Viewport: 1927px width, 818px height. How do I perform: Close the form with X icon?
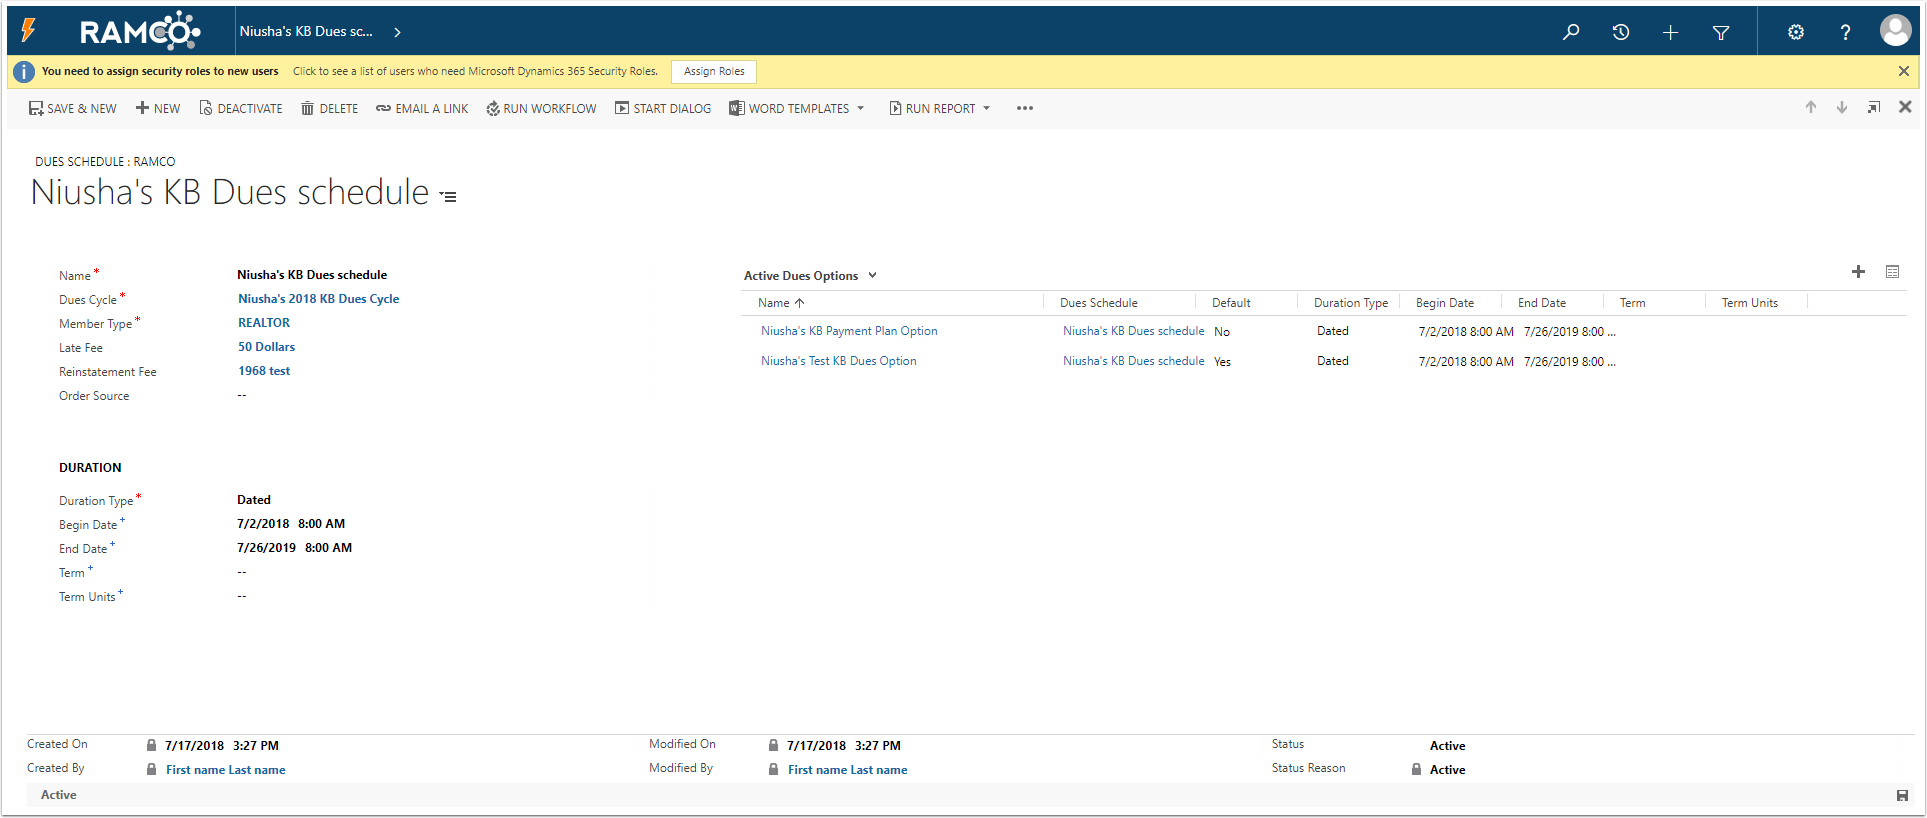[x=1905, y=107]
